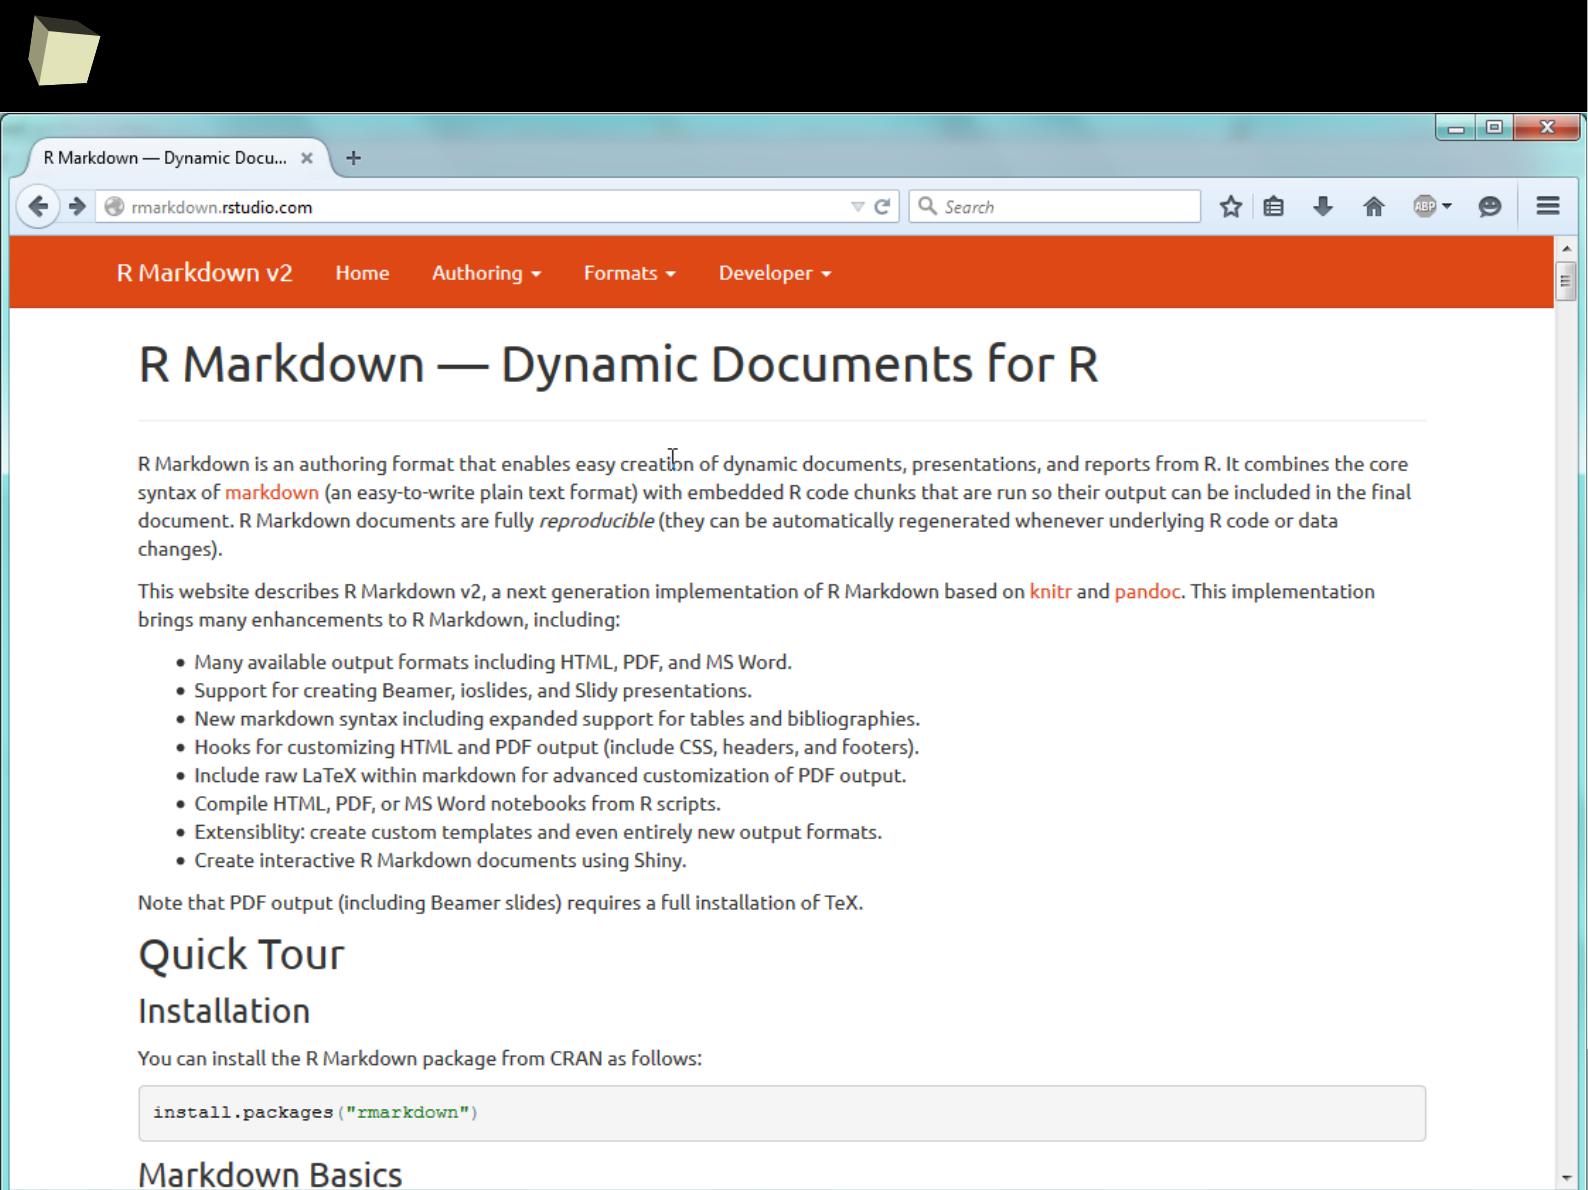Click the R Markdown v2 brand link
Screen dimensions: 1588x1190
pyautogui.click(x=204, y=273)
